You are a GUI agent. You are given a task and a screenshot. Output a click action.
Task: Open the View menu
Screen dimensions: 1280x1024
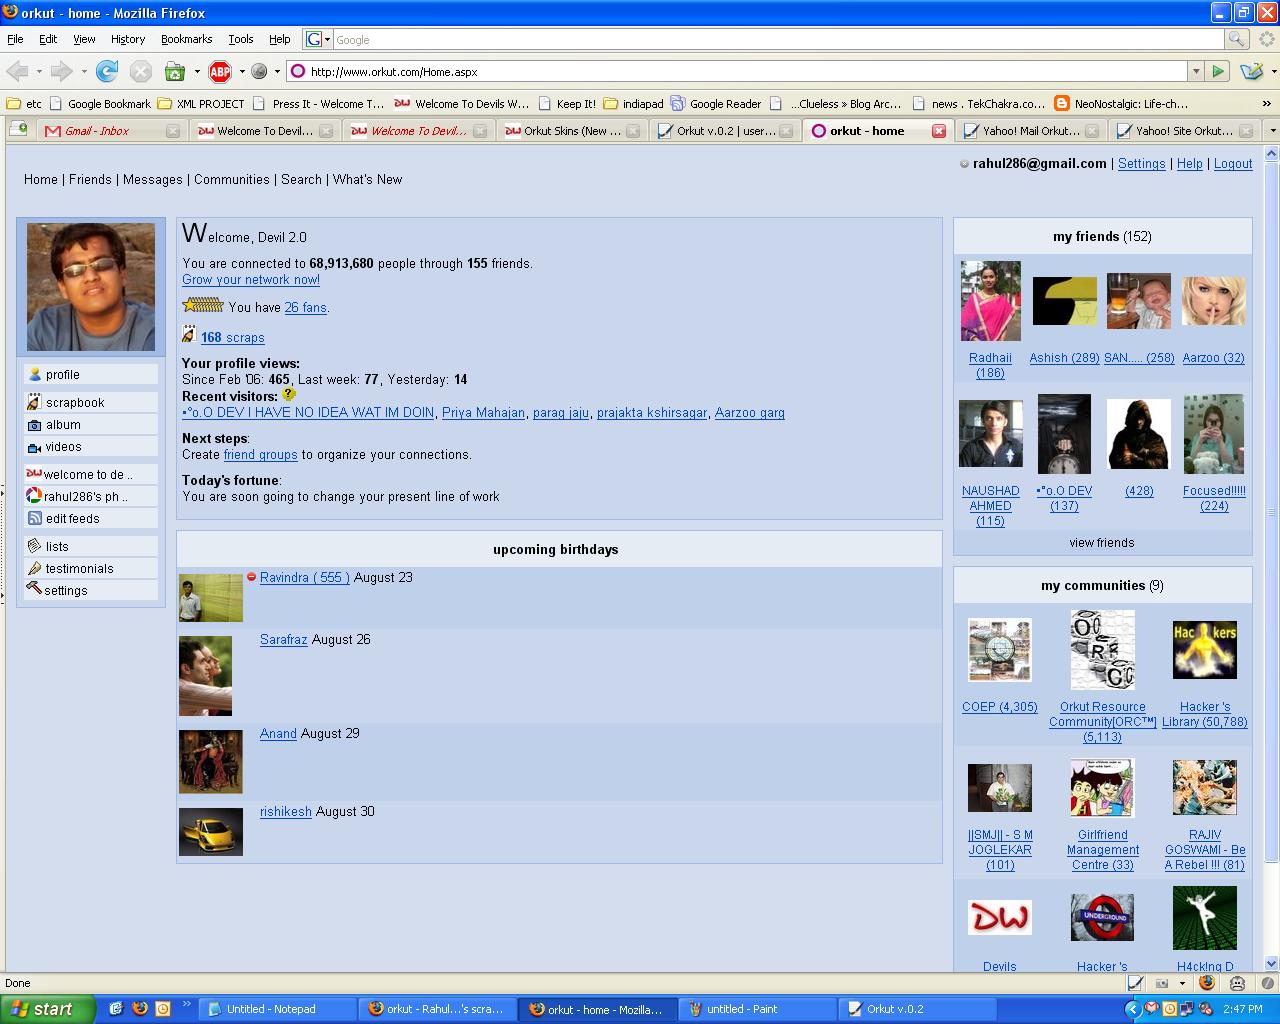coord(84,39)
